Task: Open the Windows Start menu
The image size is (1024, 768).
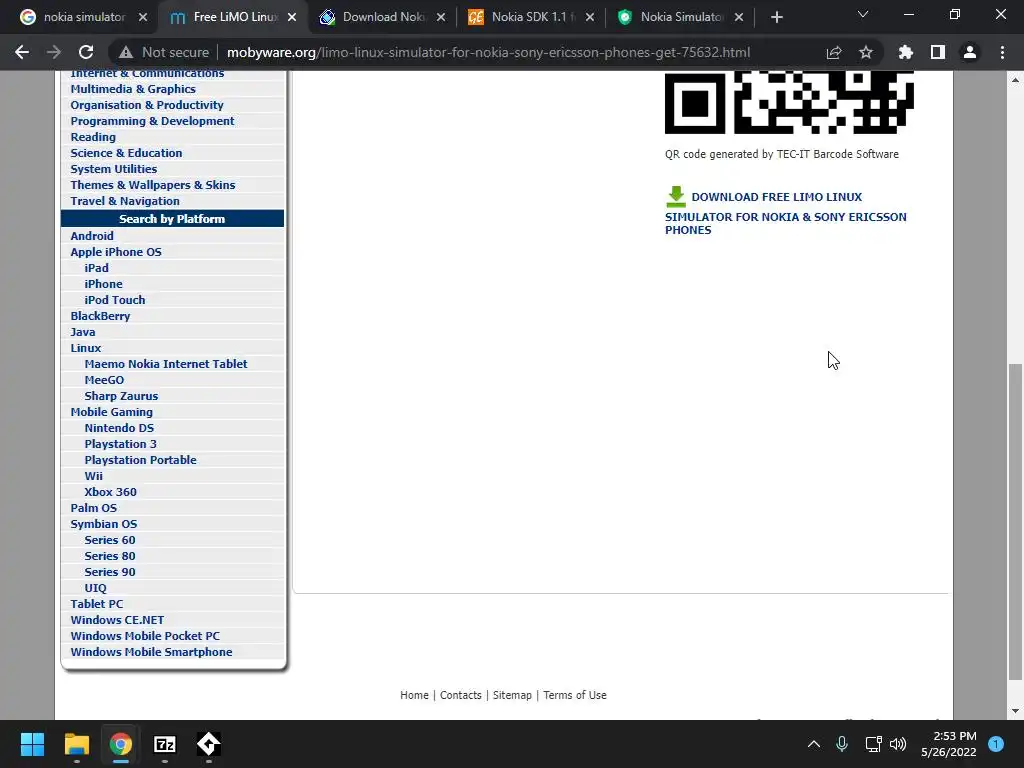Action: coord(32,744)
